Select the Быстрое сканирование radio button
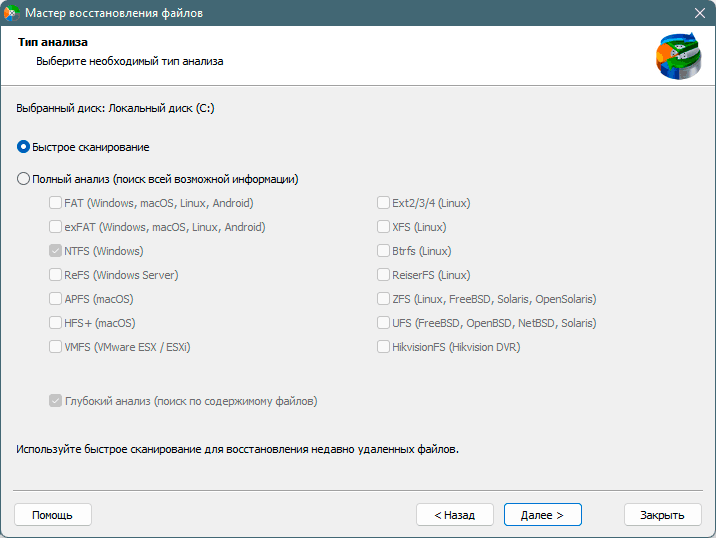The height and width of the screenshot is (538, 716). [x=23, y=147]
